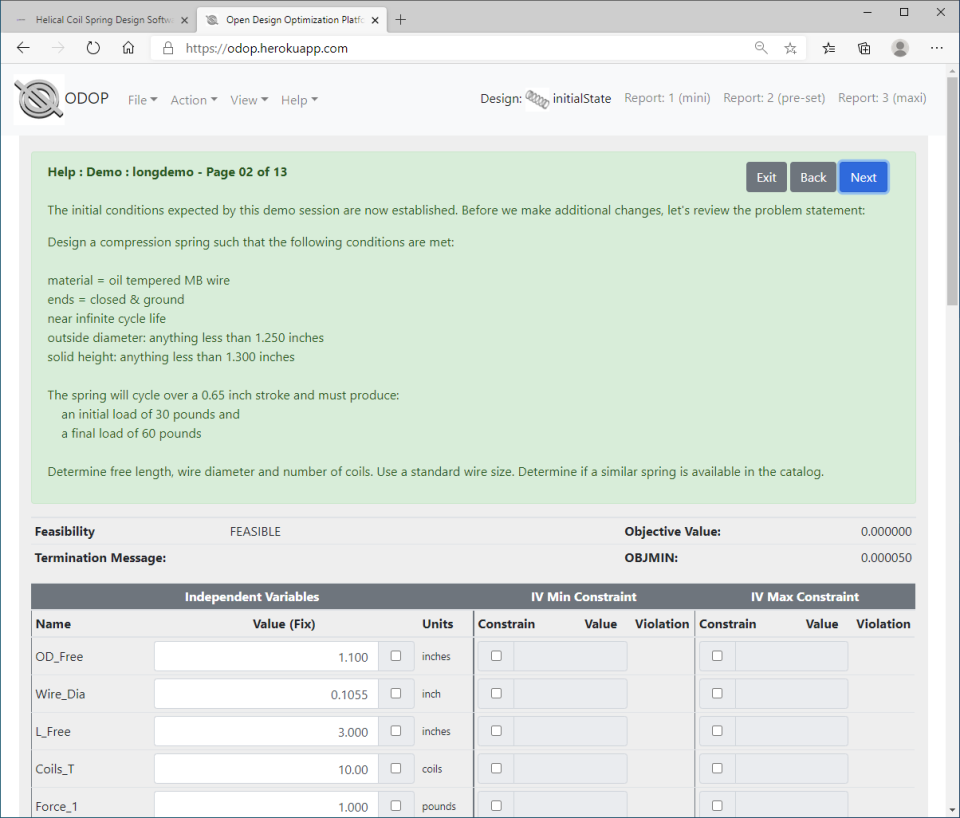Open Report: 3 (maxi)

pos(882,98)
